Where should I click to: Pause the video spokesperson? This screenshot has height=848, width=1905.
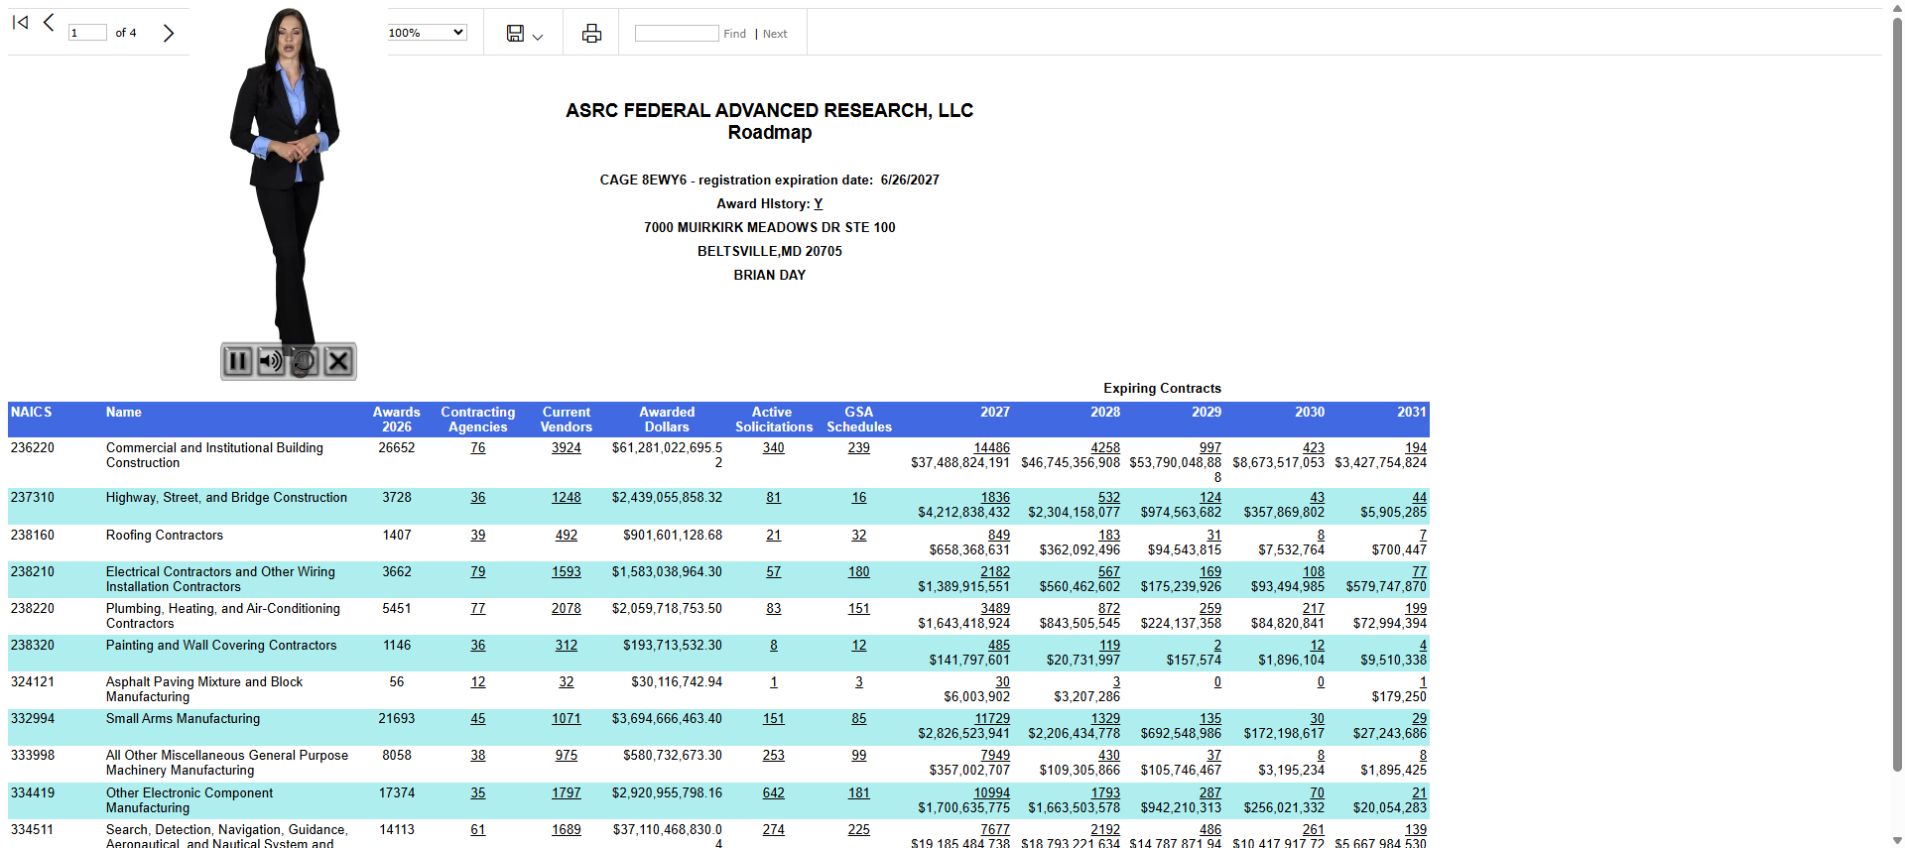[237, 361]
